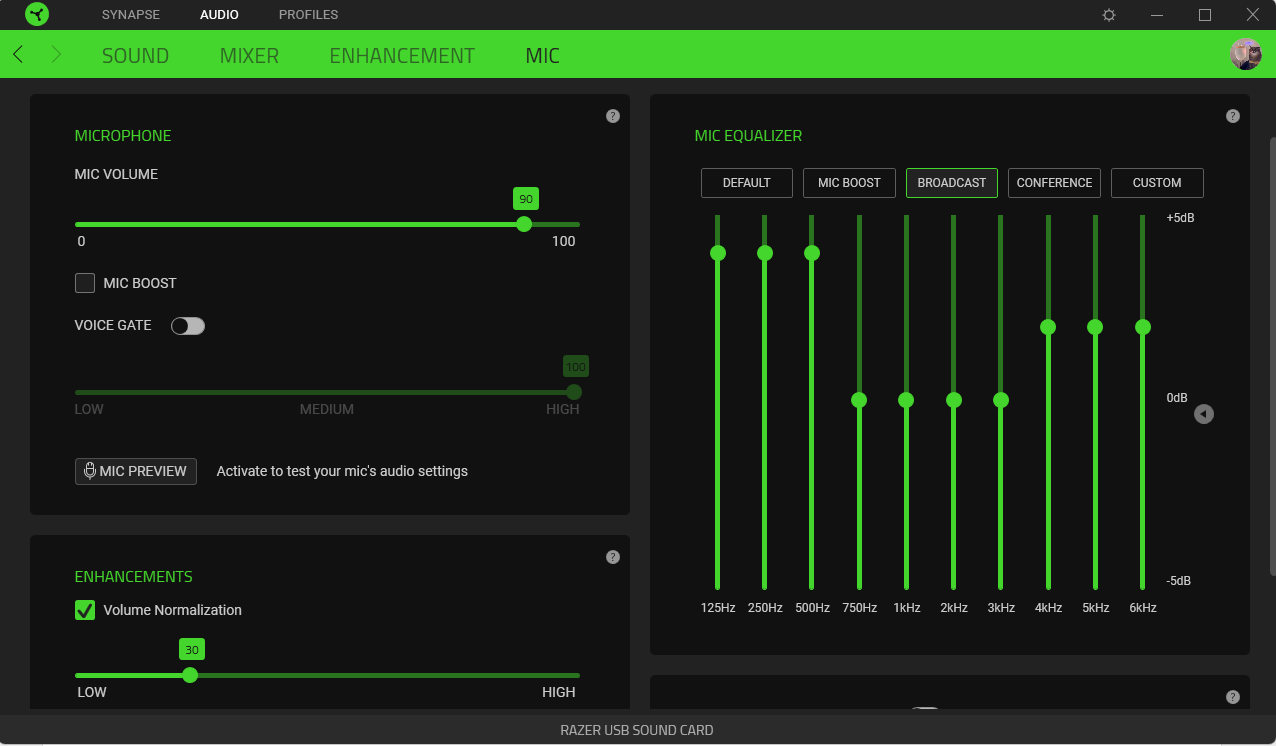Select the Conference equalizer preset
This screenshot has height=746, width=1276.
click(1054, 183)
